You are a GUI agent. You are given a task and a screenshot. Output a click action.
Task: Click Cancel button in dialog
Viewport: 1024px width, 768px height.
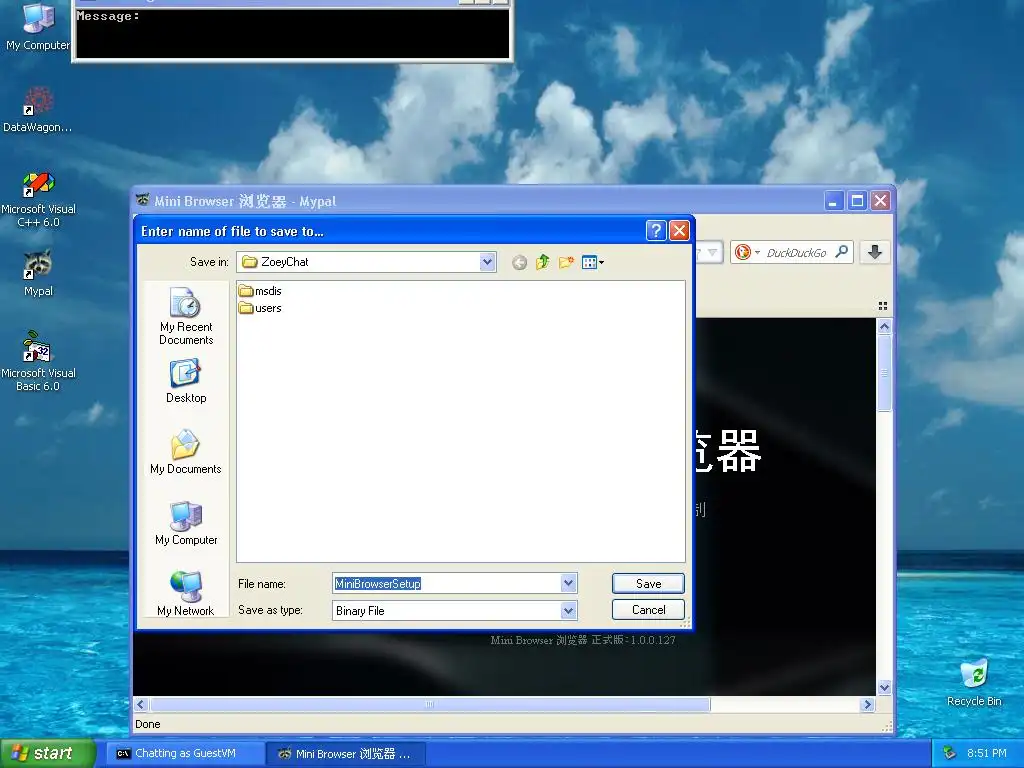pos(648,609)
